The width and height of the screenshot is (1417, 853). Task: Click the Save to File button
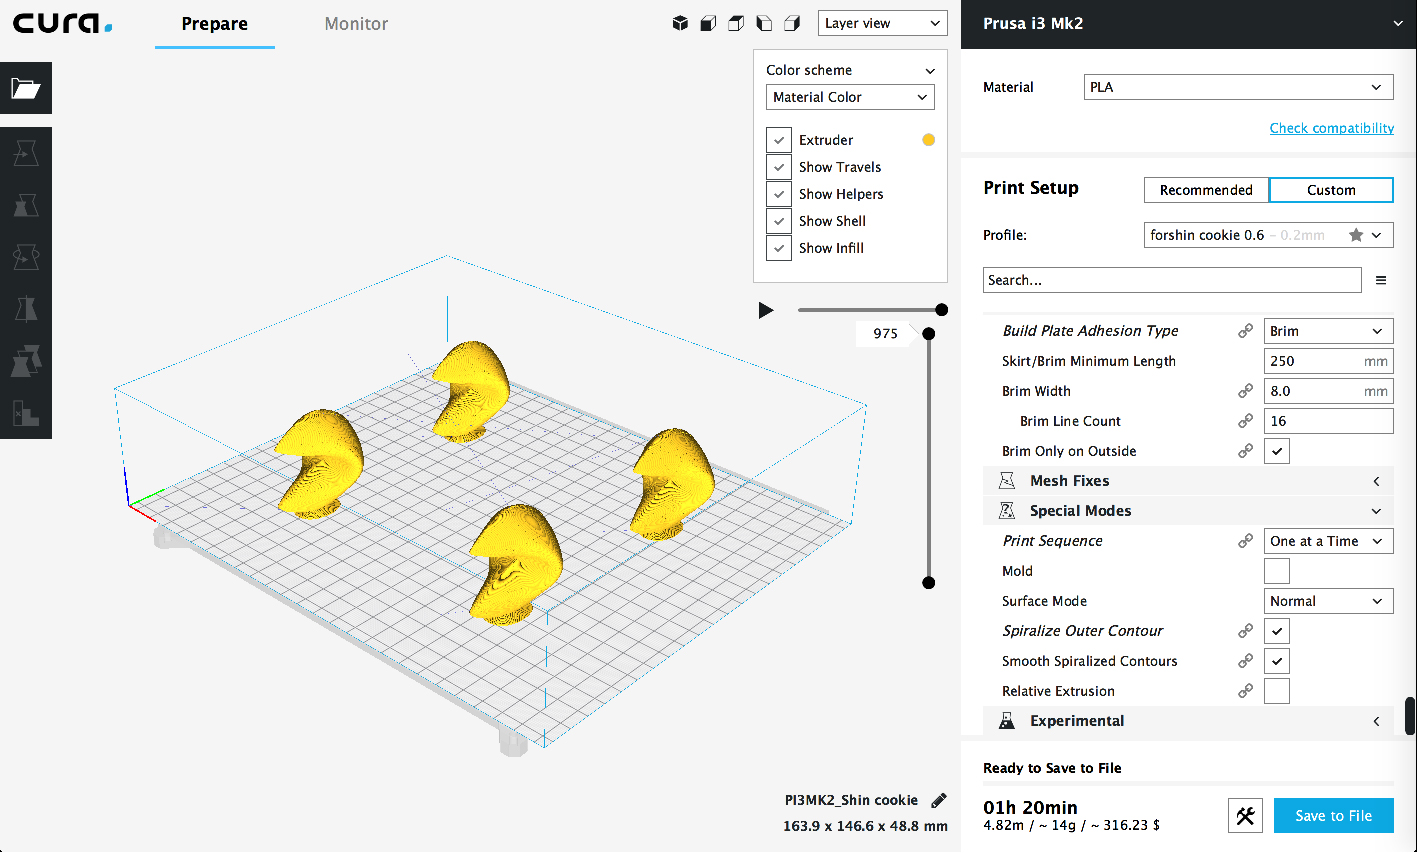[x=1334, y=816]
